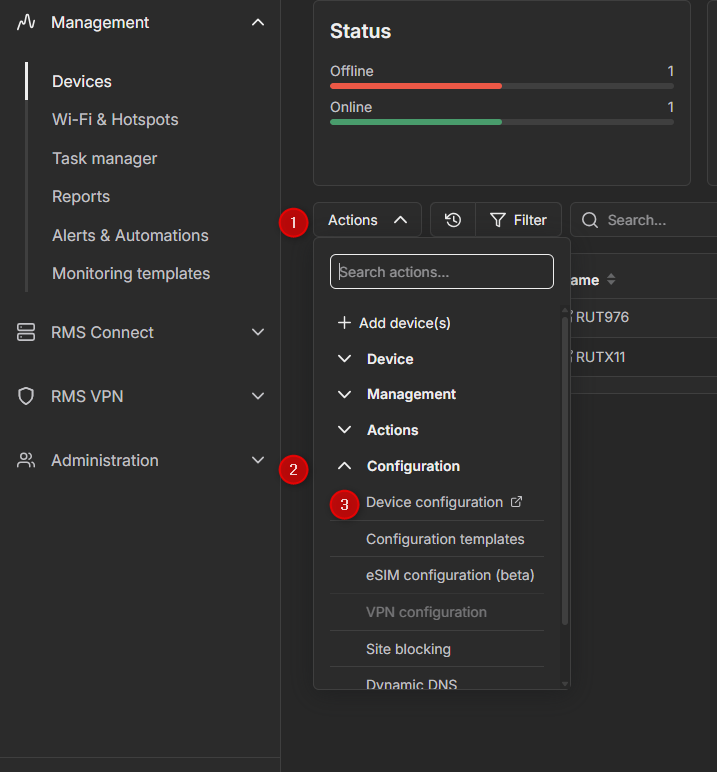Select Site blocking from actions list
Image resolution: width=717 pixels, height=772 pixels.
[x=408, y=649]
